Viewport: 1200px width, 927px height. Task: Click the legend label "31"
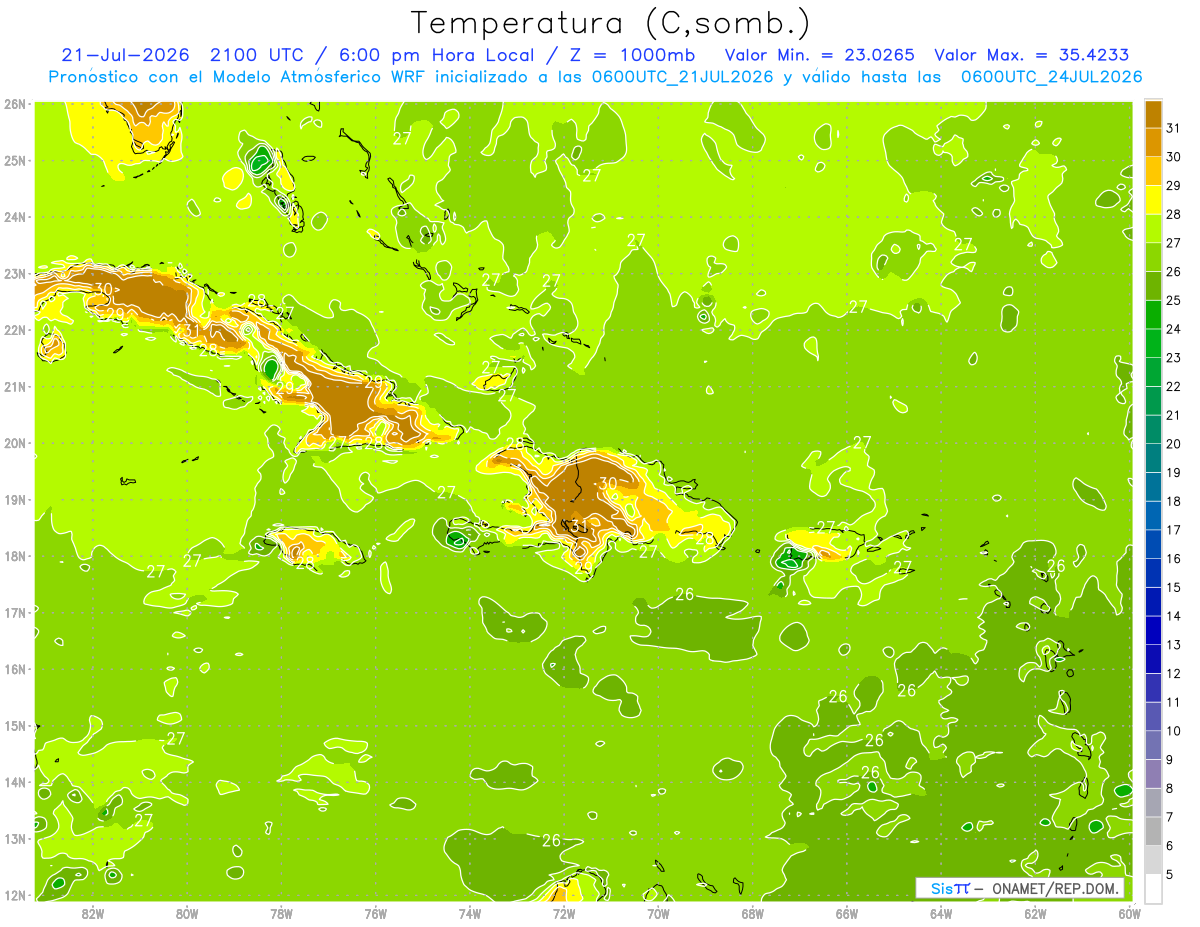1173,129
